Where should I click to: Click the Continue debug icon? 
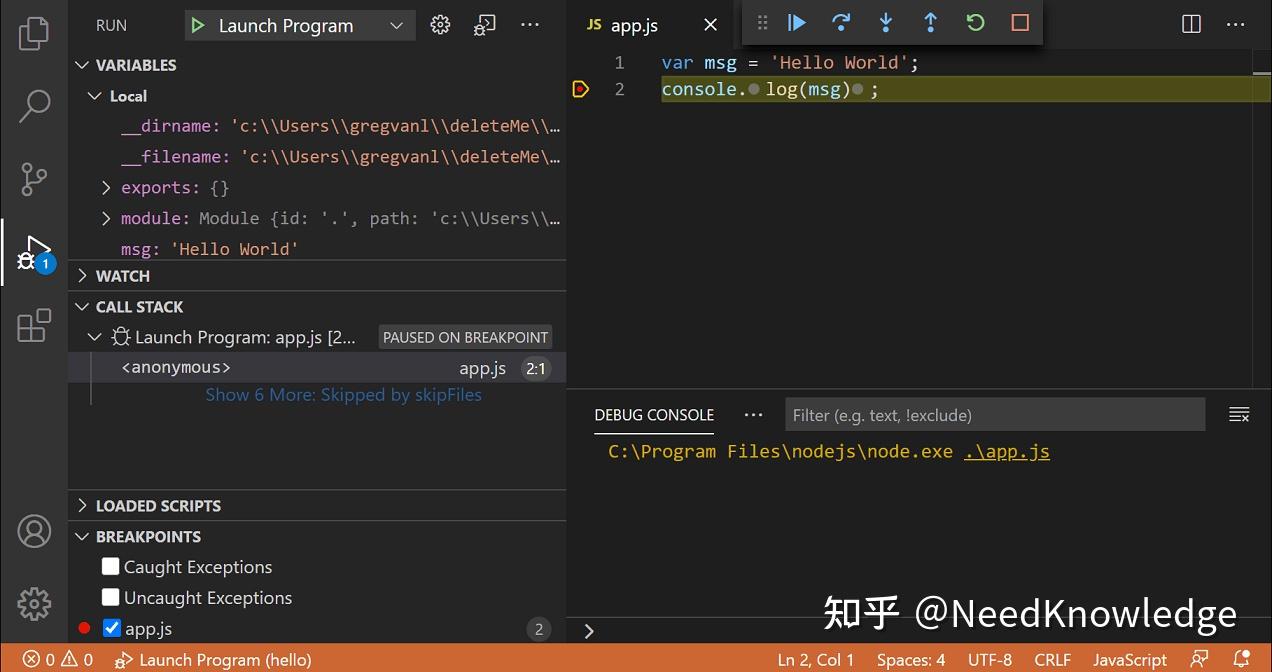point(796,21)
